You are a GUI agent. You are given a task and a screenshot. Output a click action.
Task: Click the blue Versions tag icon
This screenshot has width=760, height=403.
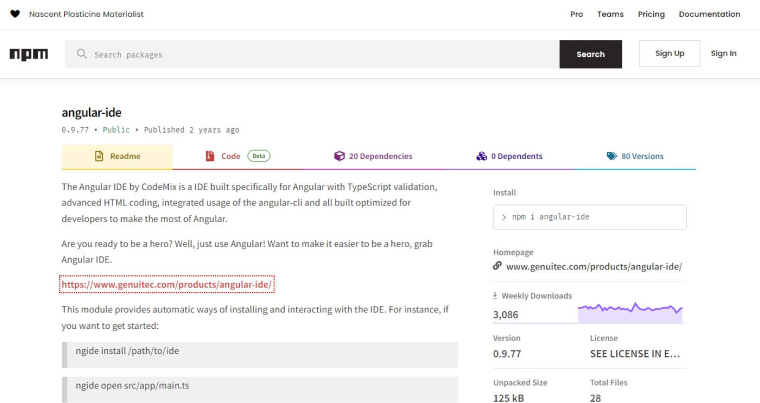tap(612, 156)
